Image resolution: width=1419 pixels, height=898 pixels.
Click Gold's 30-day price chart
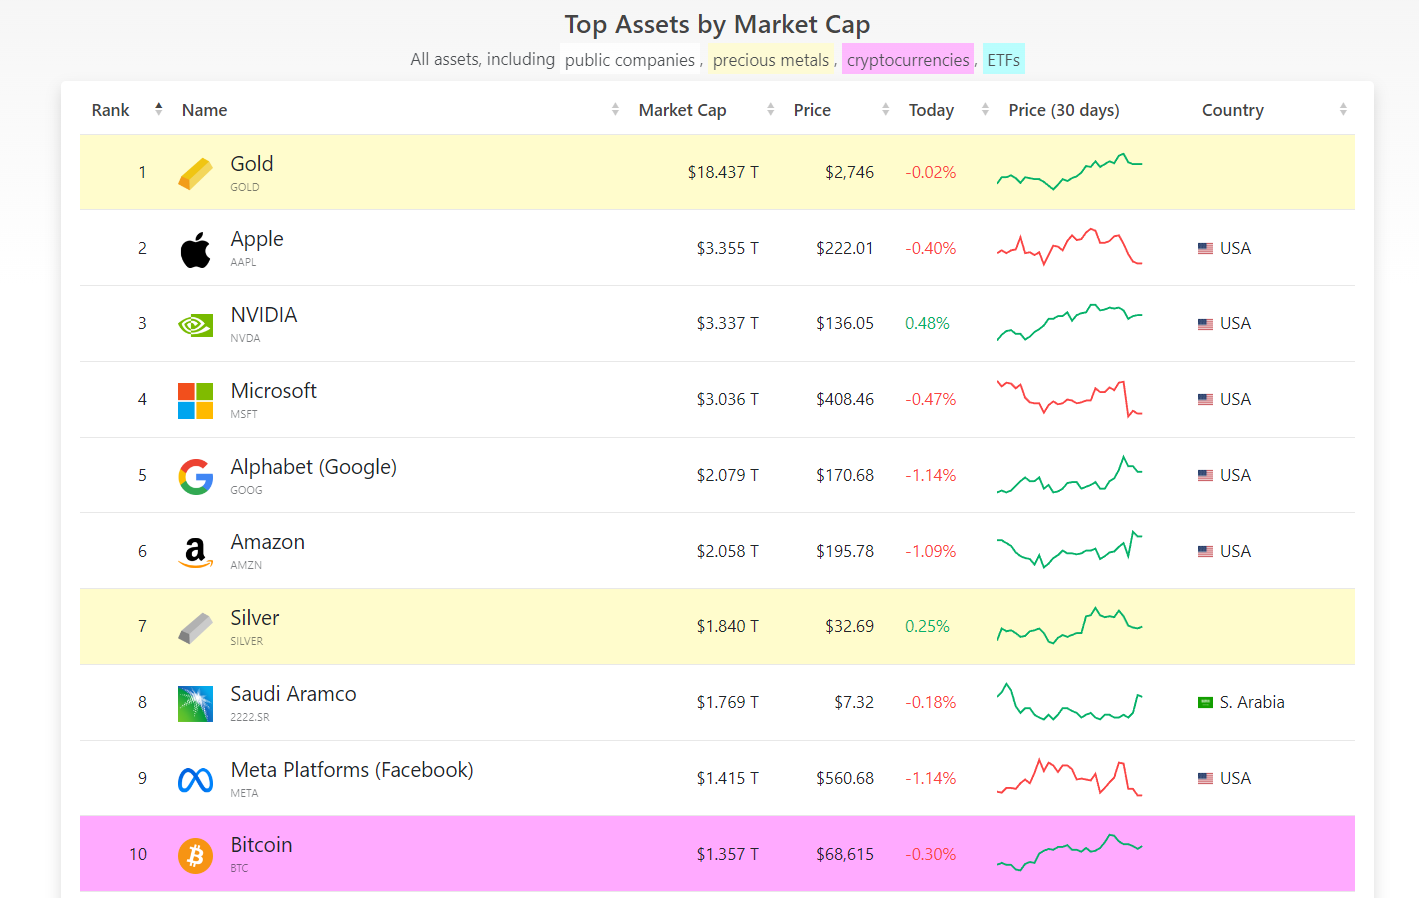[x=1070, y=172]
